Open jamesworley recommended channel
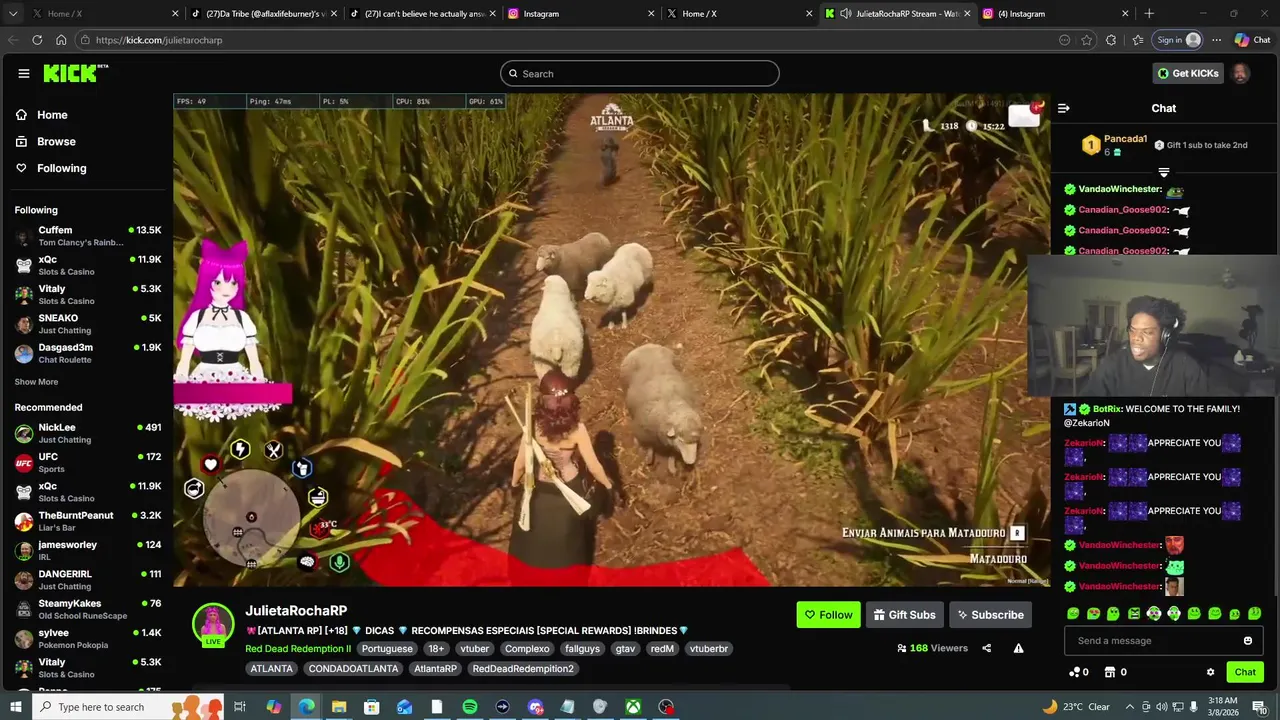1280x720 pixels. [x=87, y=550]
